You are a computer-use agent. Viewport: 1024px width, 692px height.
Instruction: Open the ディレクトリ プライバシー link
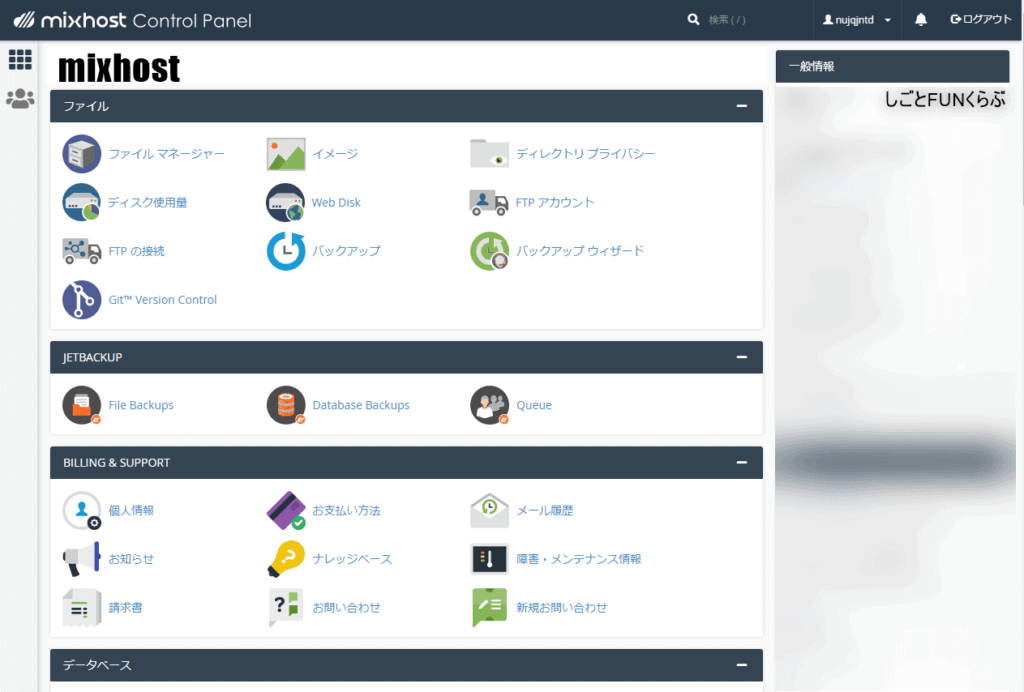585,154
